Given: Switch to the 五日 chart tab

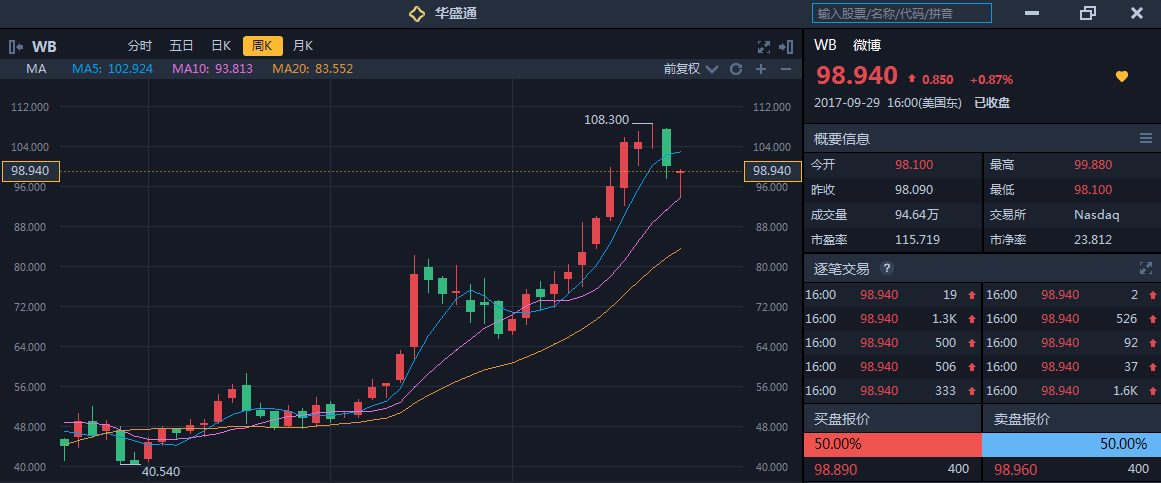Looking at the screenshot, I should [181, 46].
